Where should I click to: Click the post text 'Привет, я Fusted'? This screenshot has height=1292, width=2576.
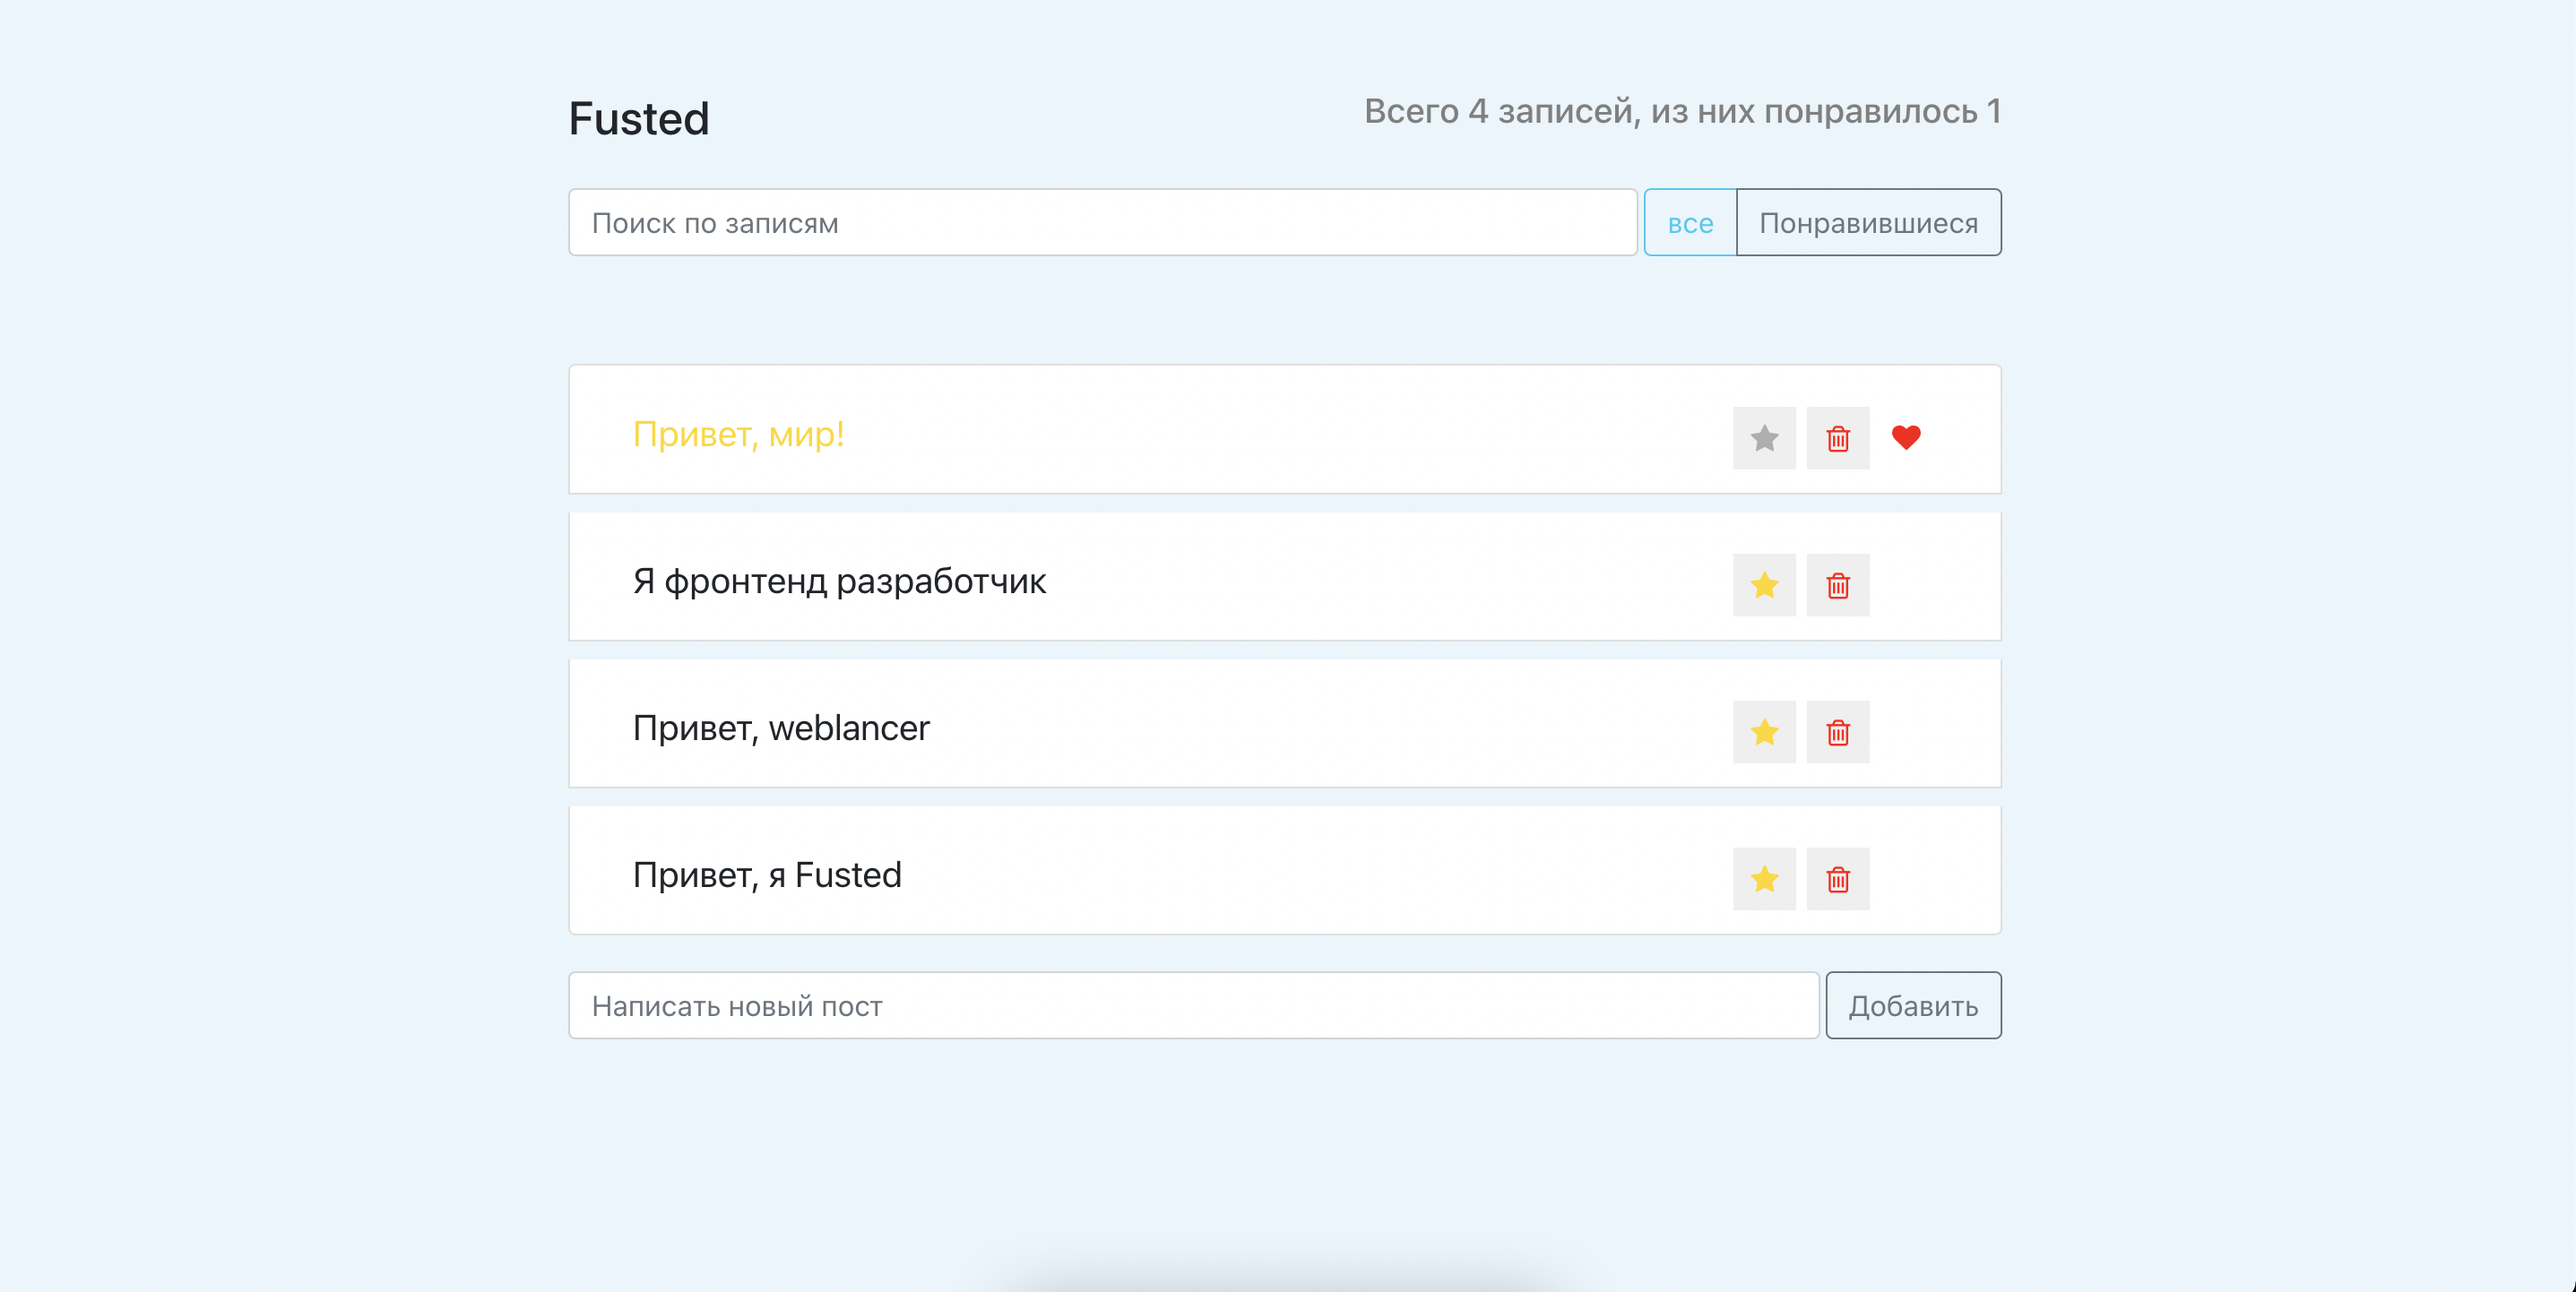click(766, 875)
